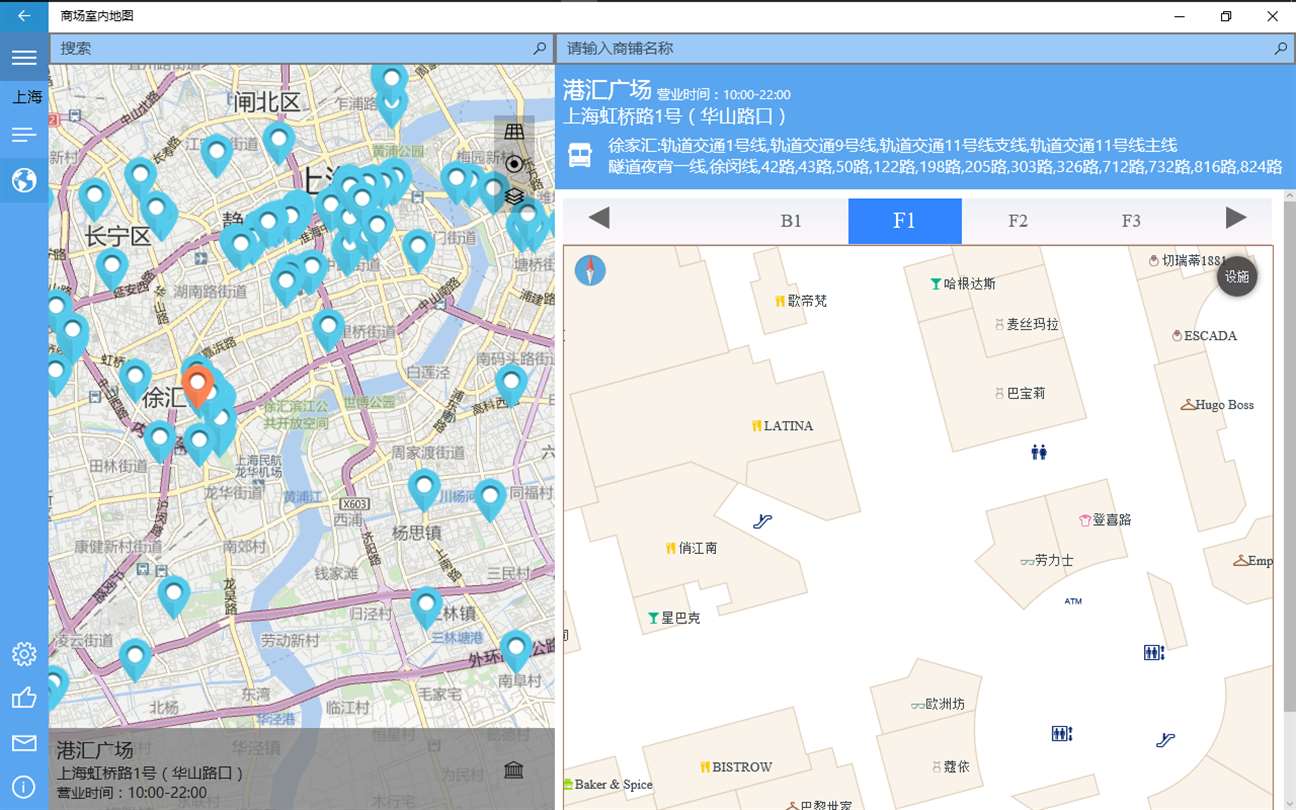Click the 港汇广场 title in the header
The image size is (1296, 810).
coord(607,89)
